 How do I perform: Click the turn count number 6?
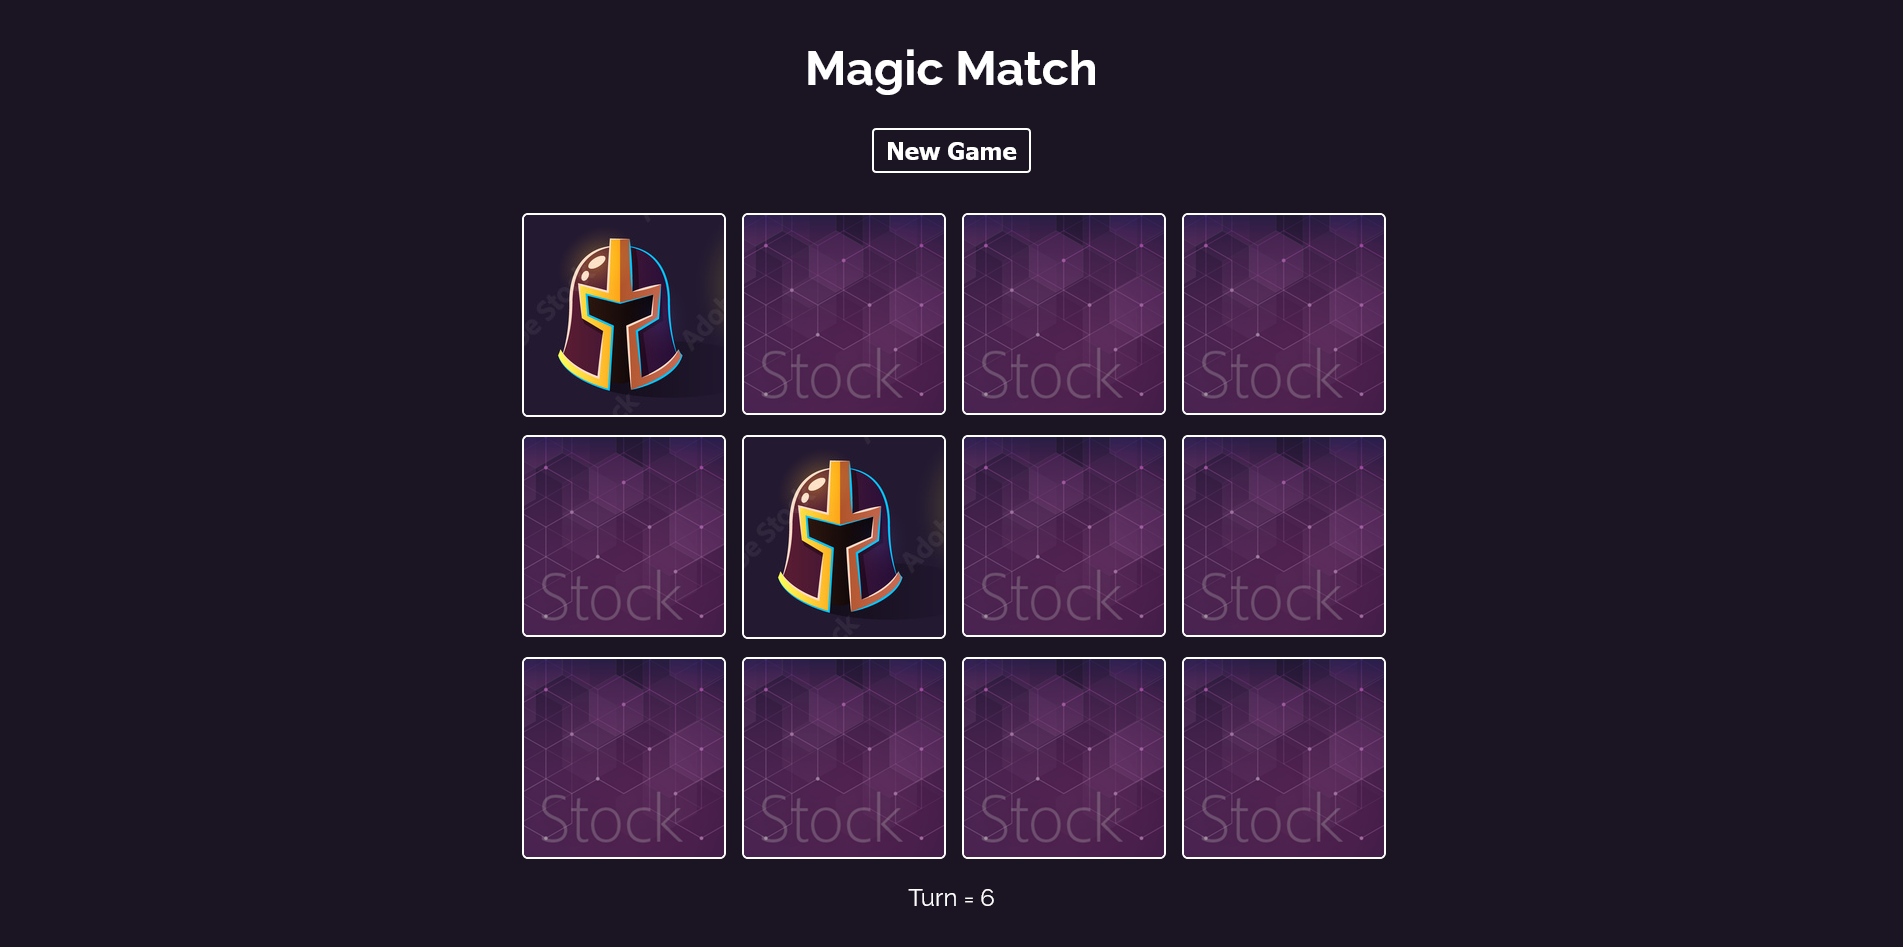pyautogui.click(x=987, y=898)
